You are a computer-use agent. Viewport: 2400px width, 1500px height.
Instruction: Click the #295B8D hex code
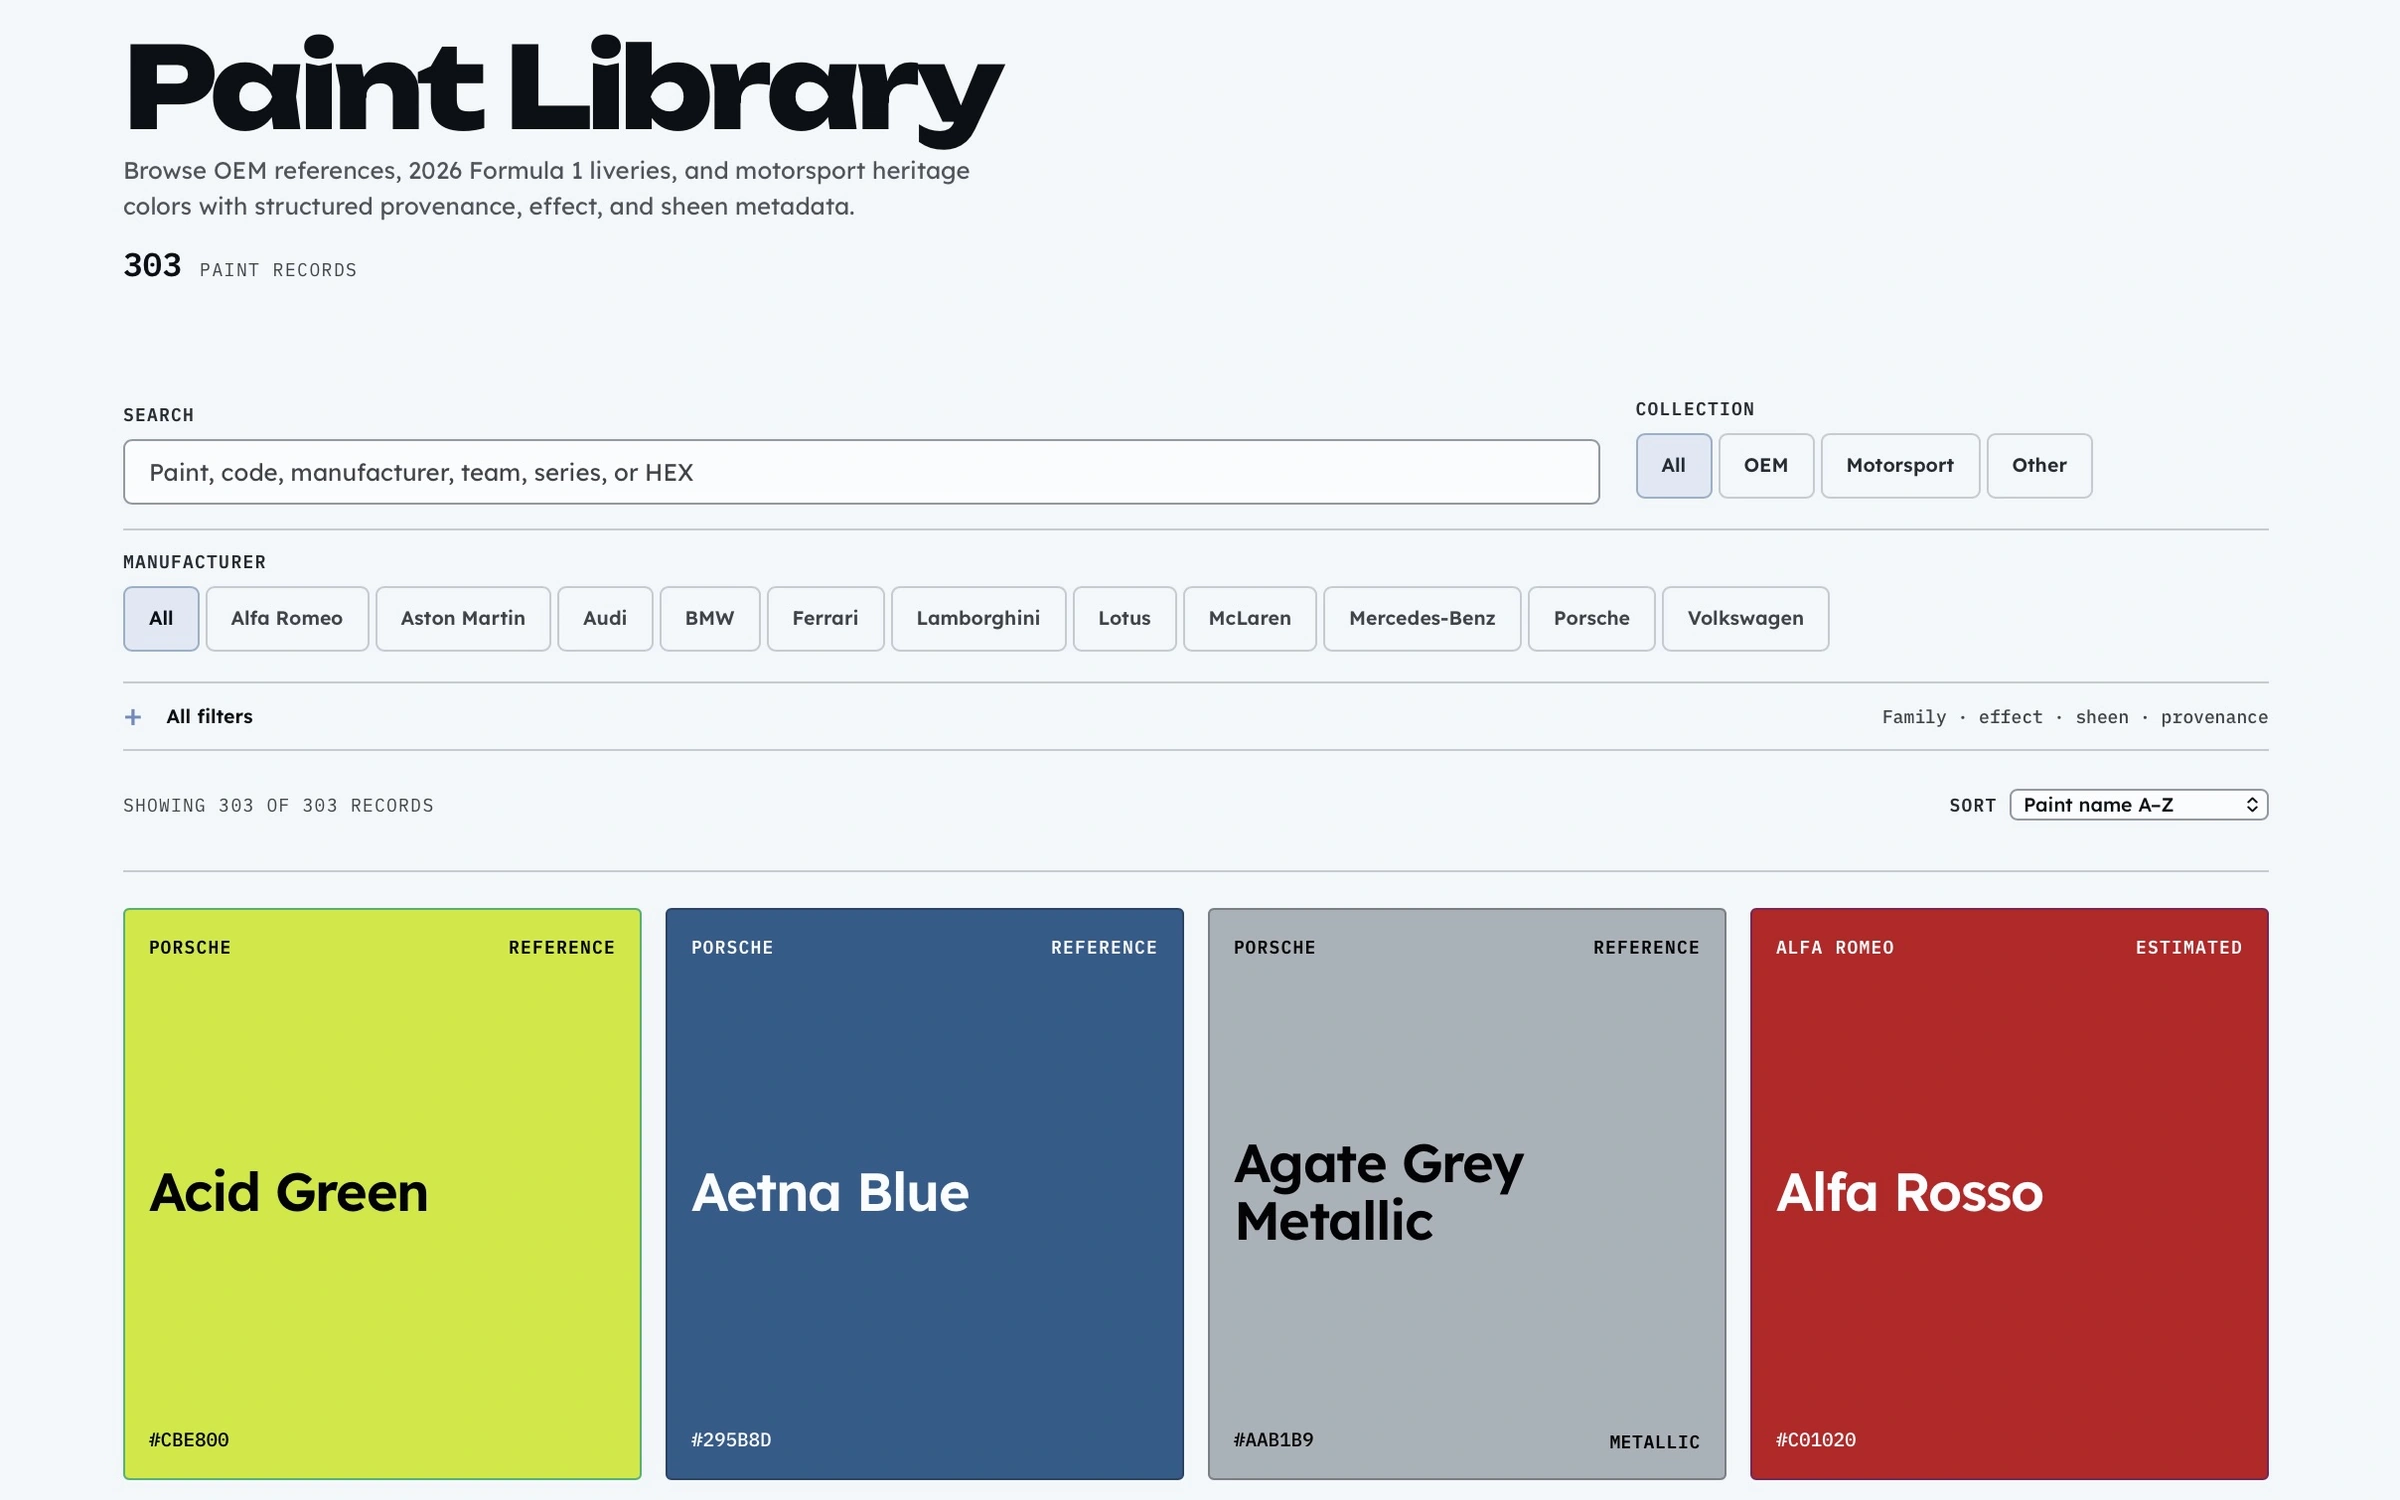pyautogui.click(x=731, y=1440)
